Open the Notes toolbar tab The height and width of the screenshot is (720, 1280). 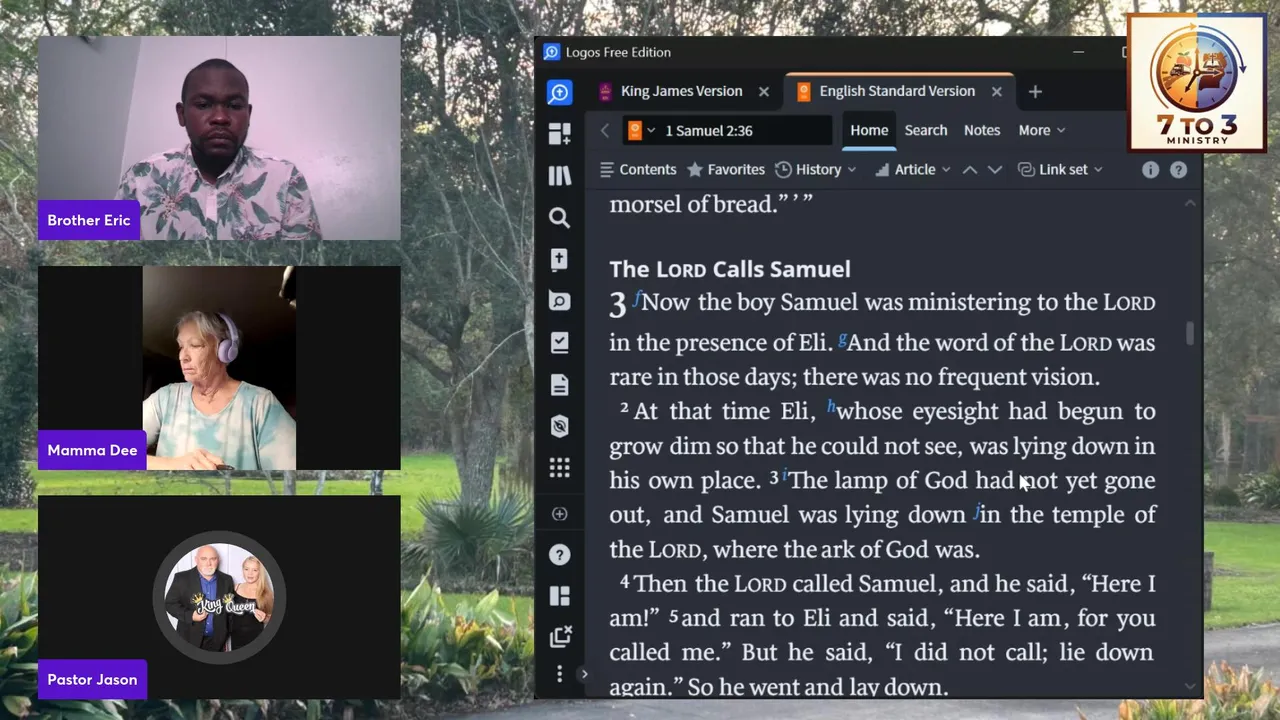point(982,130)
